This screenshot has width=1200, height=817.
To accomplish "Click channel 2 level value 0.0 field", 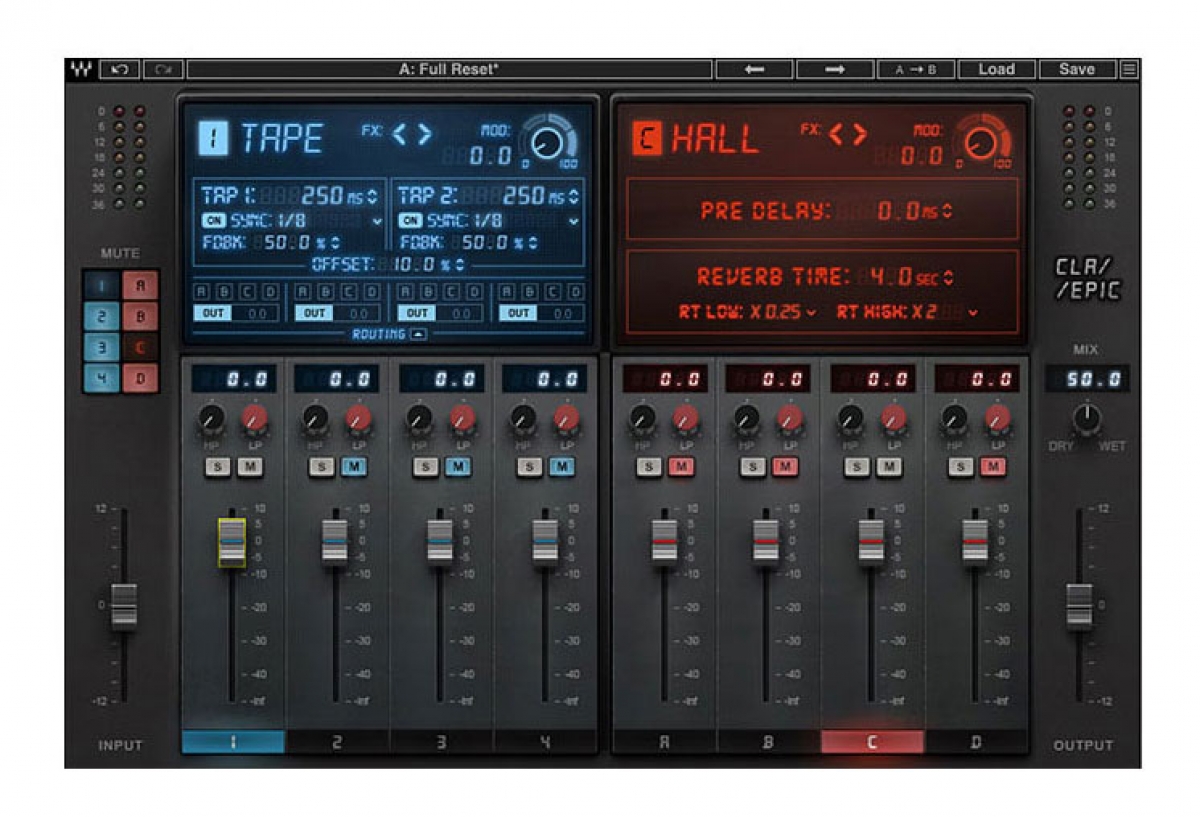I will 337,380.
